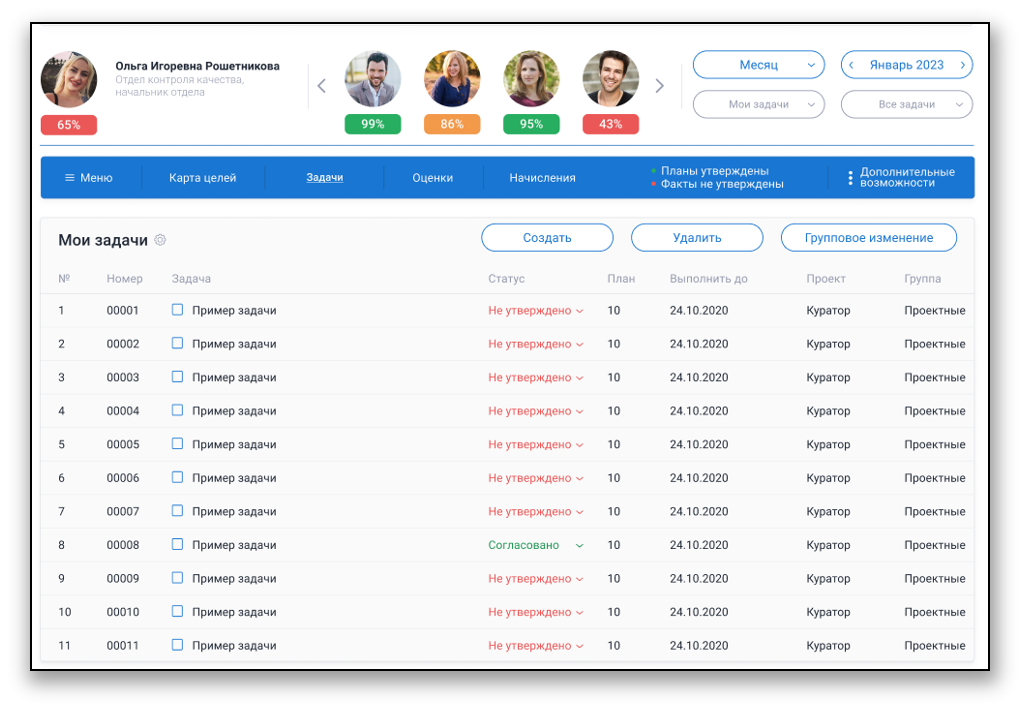
Task: Open the Мои задачи filter dropdown
Action: pos(758,105)
